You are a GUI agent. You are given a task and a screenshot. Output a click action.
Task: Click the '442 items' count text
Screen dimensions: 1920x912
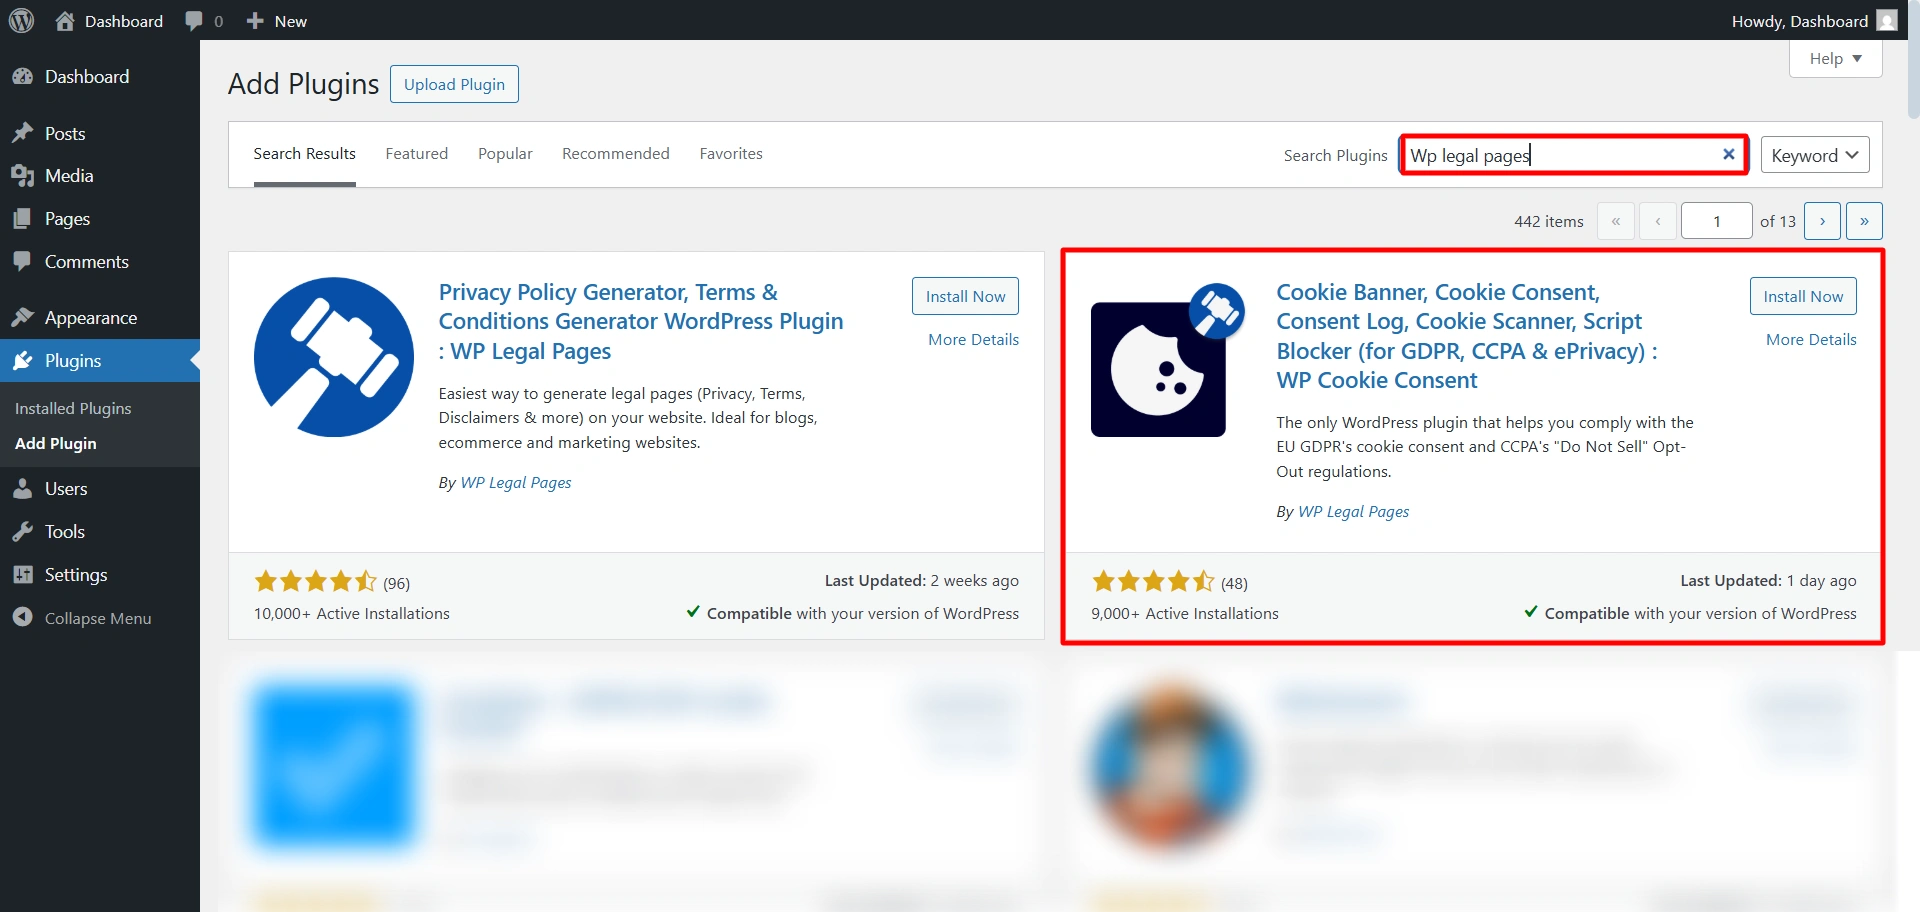point(1548,221)
